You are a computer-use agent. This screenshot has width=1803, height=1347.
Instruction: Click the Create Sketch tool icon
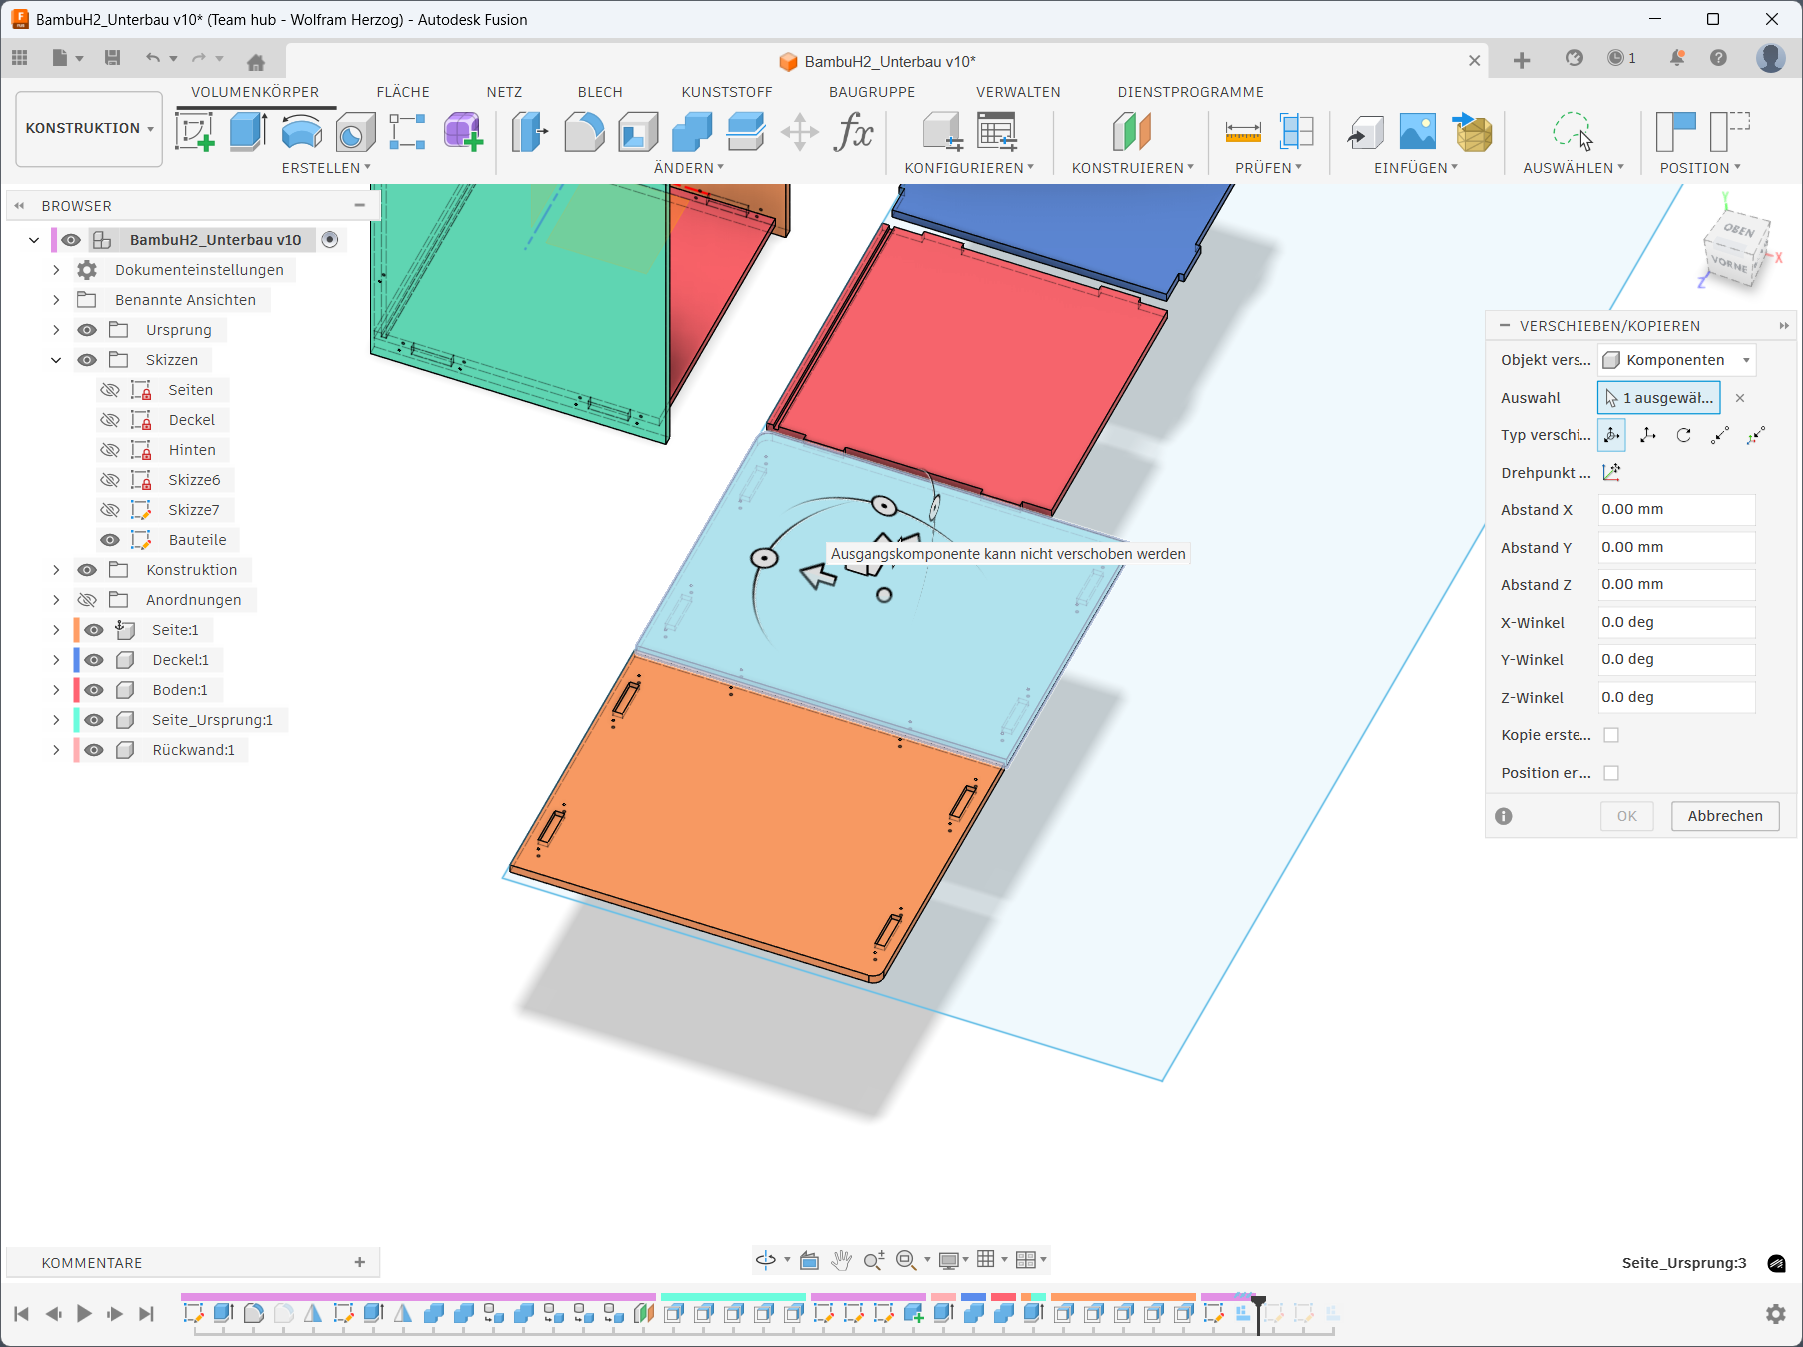[194, 132]
